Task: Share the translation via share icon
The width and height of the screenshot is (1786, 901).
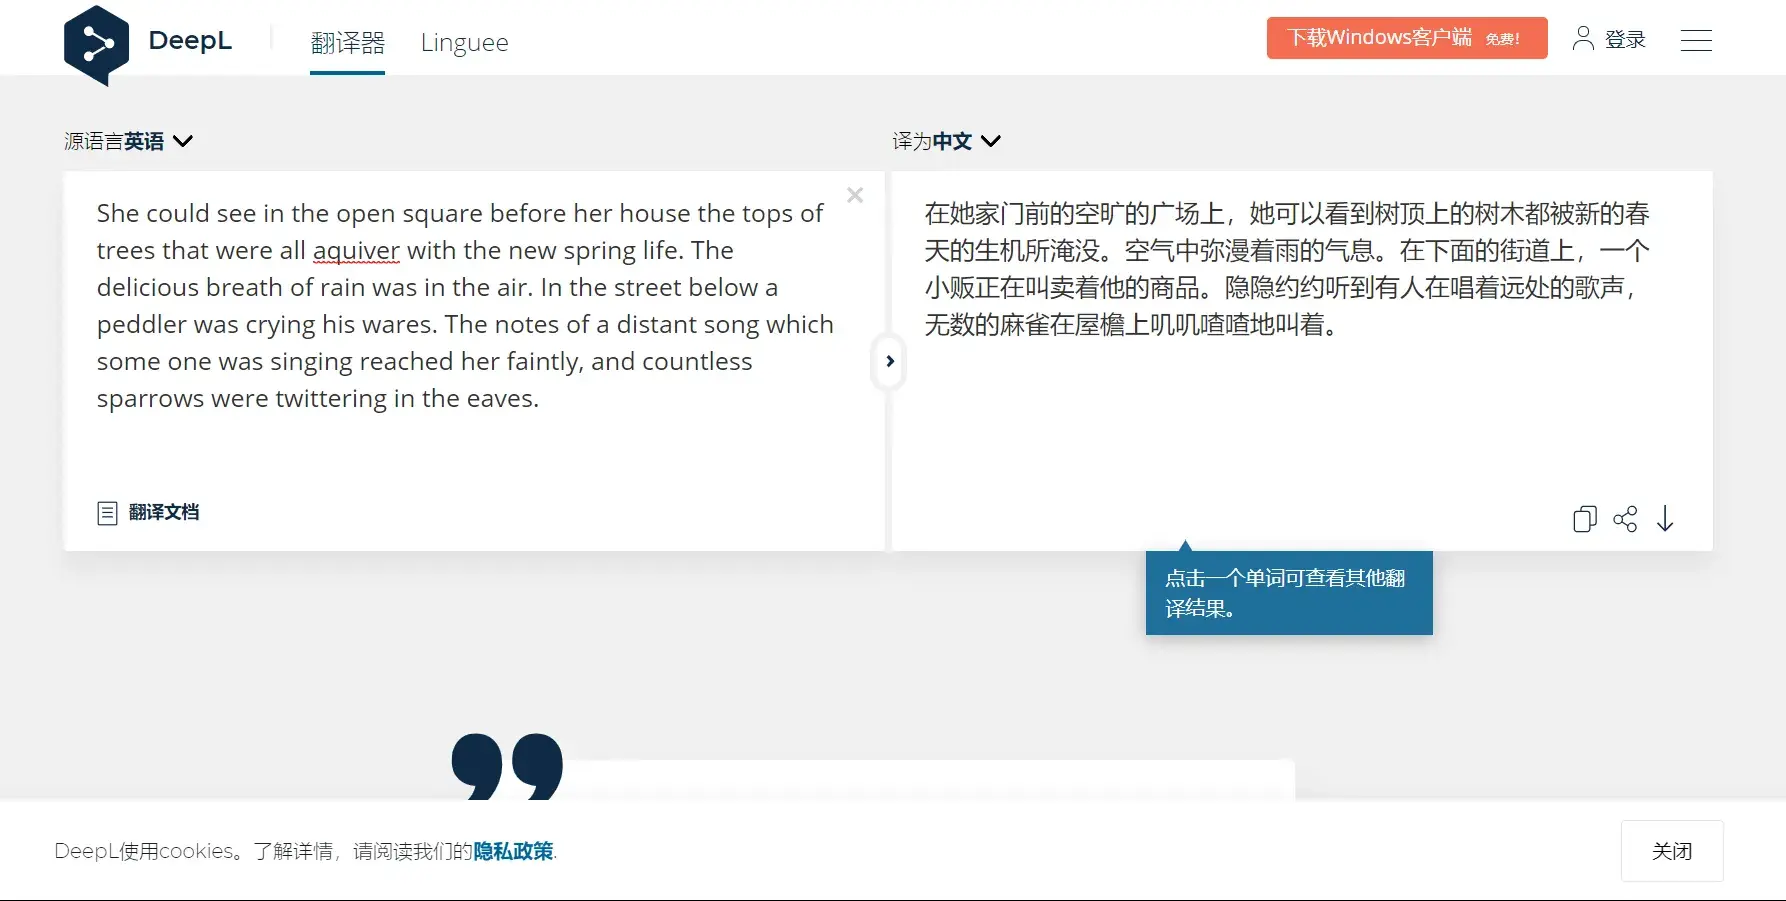Action: point(1625,519)
